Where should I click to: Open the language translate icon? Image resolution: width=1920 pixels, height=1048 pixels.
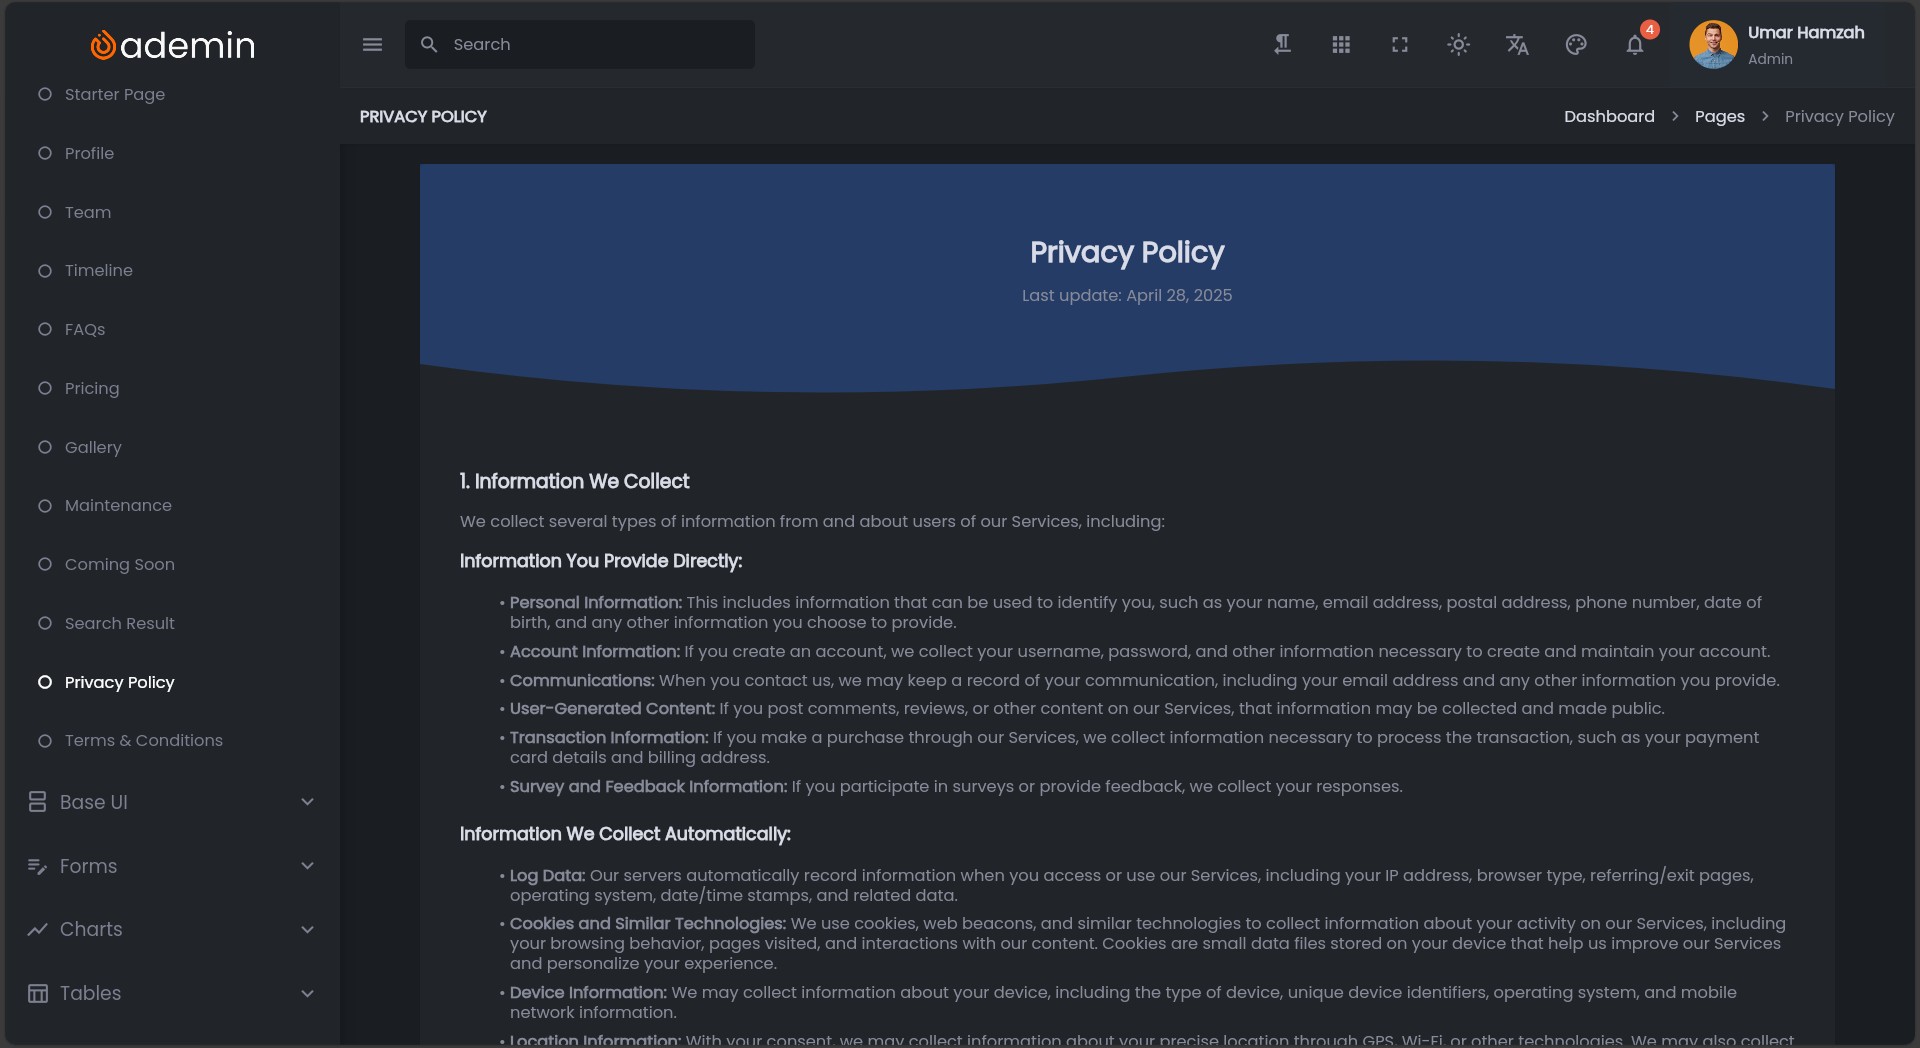(1517, 45)
